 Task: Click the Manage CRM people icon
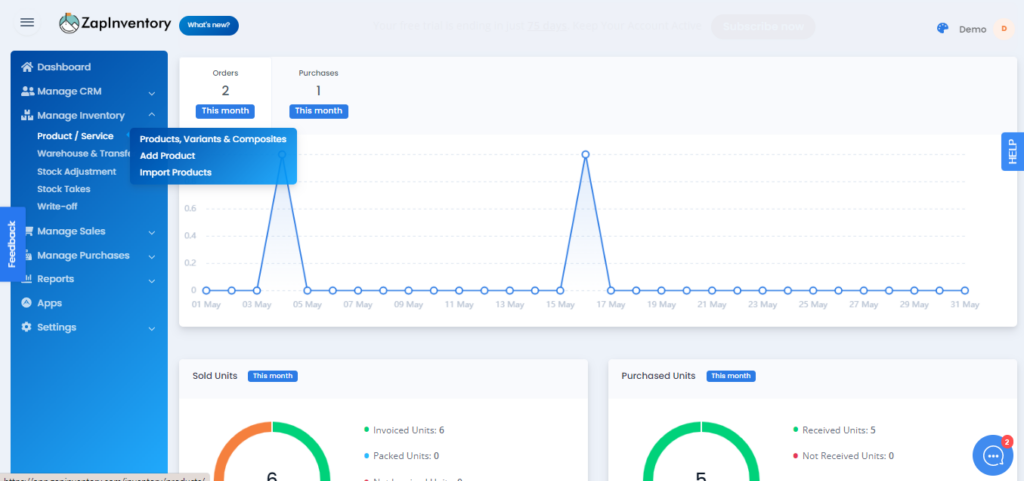(27, 91)
